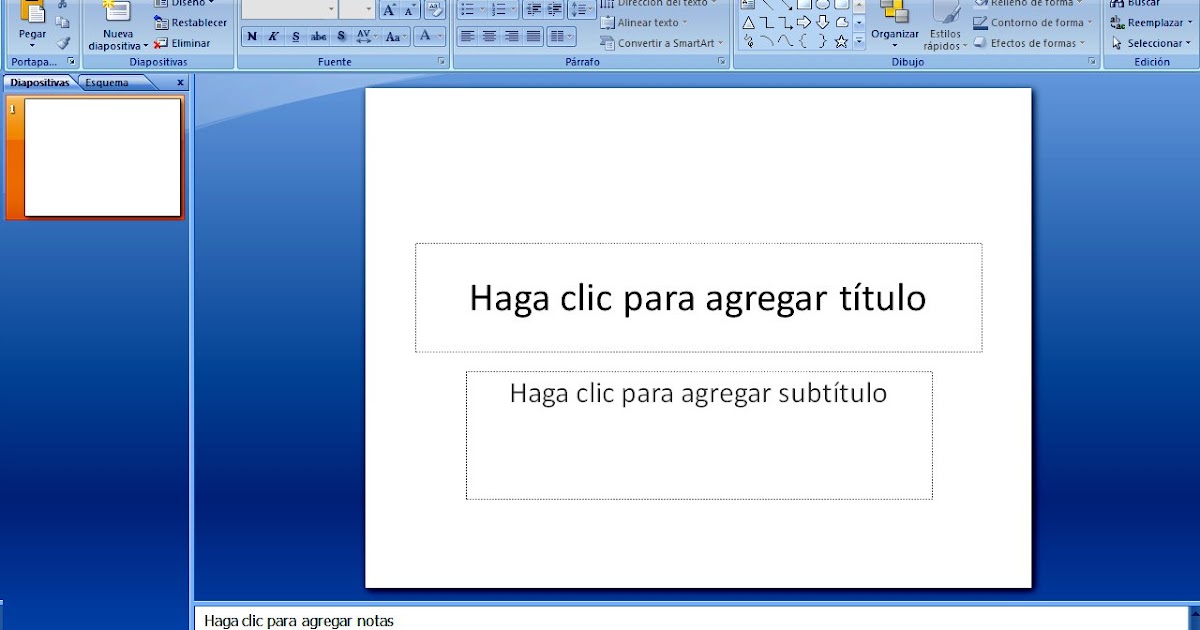
Task: Select the star shape in the Dibujo gallery
Action: [842, 41]
